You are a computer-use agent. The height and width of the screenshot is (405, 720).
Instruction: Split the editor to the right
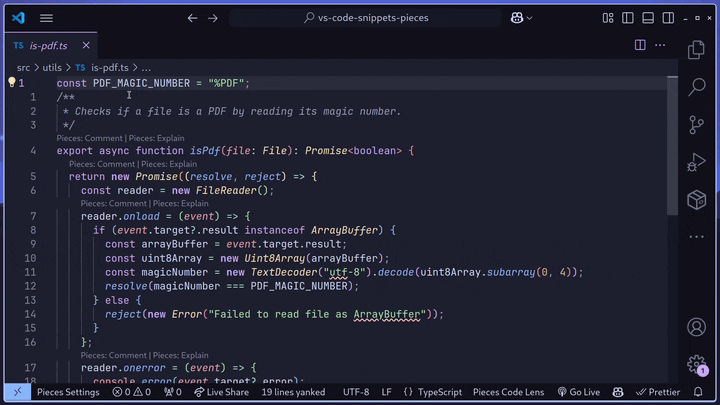point(640,45)
